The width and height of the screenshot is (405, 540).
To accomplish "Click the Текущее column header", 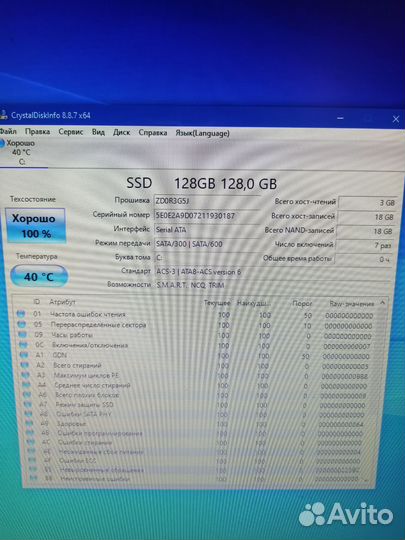I will (217, 303).
